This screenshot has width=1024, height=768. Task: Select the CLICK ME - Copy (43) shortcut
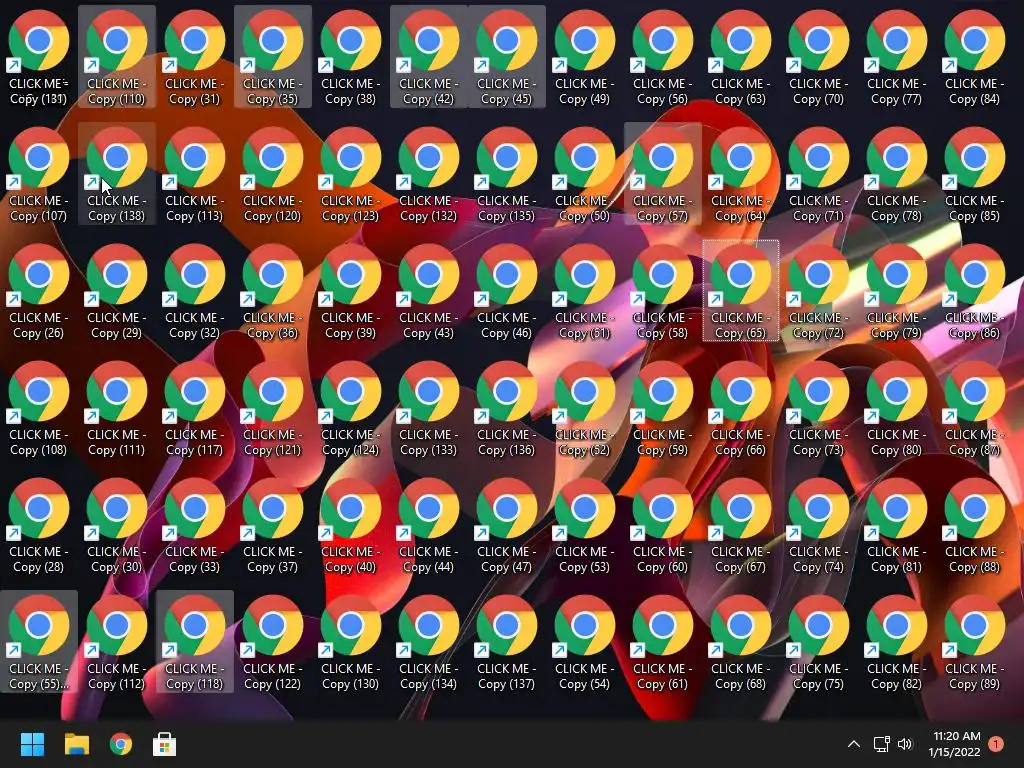[x=428, y=291]
